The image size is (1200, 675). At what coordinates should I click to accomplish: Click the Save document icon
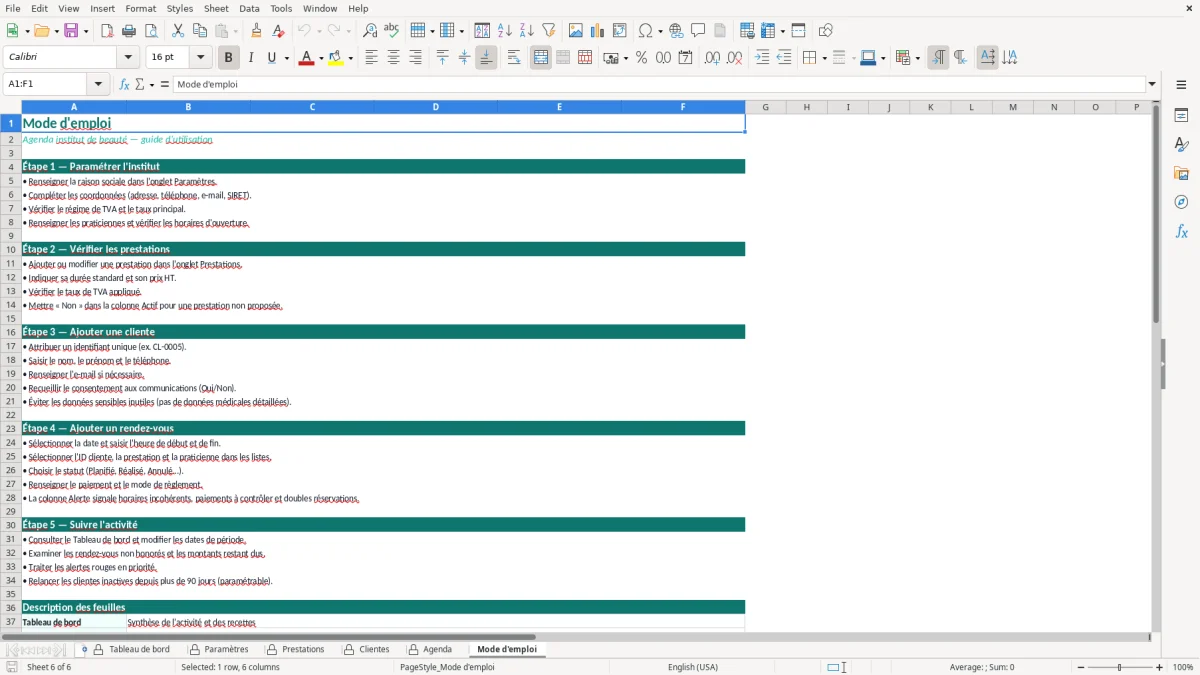point(71,31)
